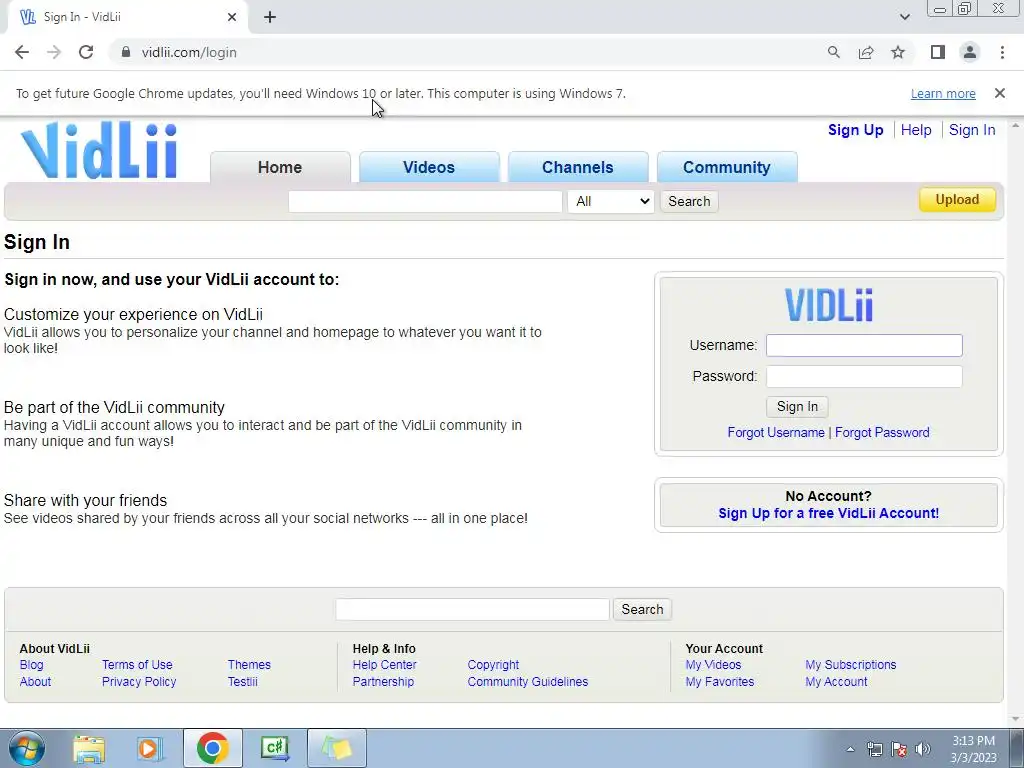This screenshot has width=1024, height=768.
Task: Click the footer Search button
Action: 642,609
